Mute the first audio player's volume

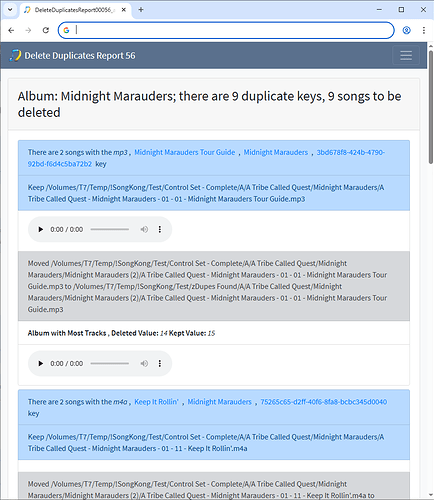click(144, 229)
